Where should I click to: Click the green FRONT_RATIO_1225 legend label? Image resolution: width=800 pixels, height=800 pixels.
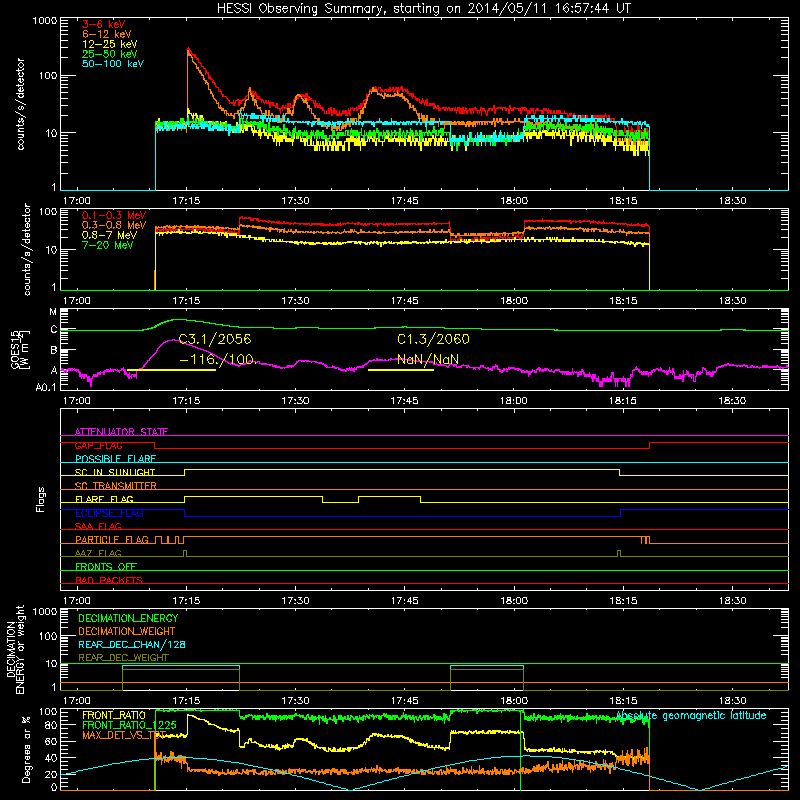(129, 725)
